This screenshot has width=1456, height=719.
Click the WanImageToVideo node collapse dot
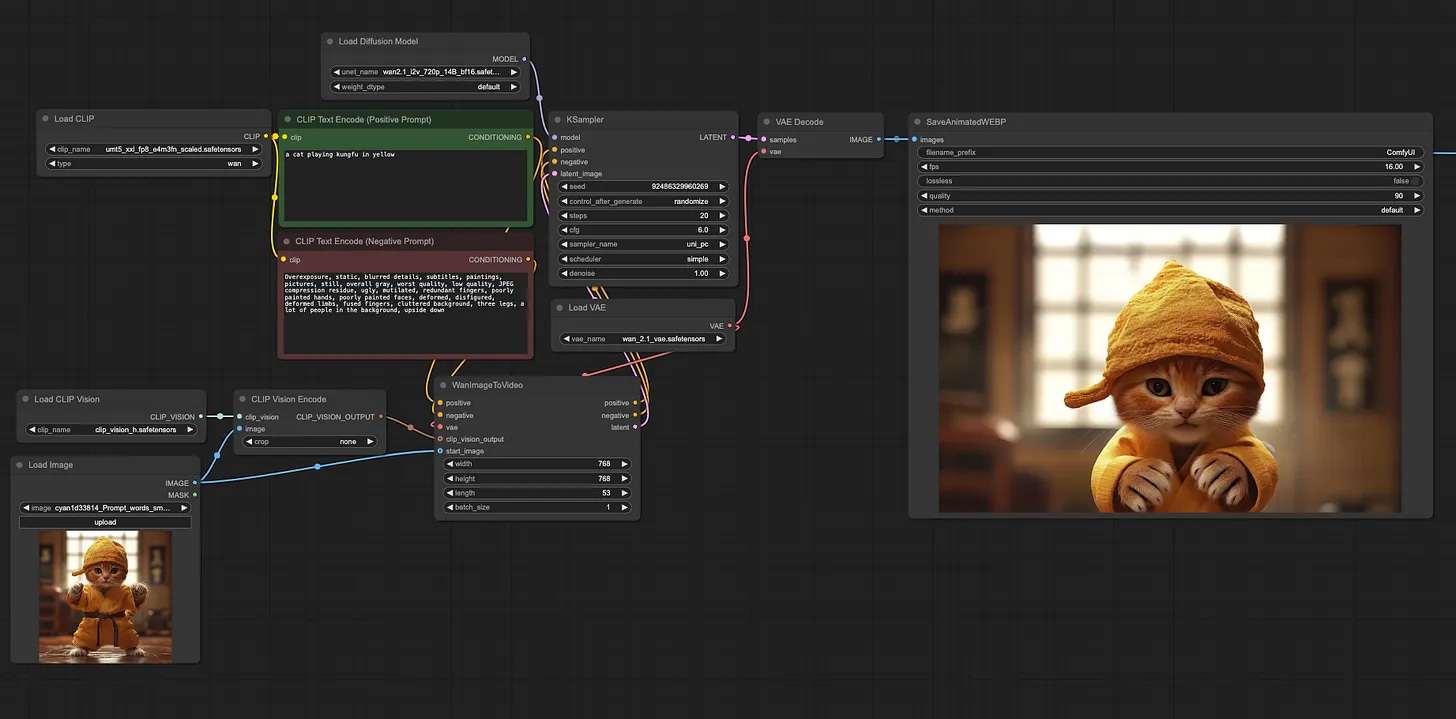[x=442, y=385]
